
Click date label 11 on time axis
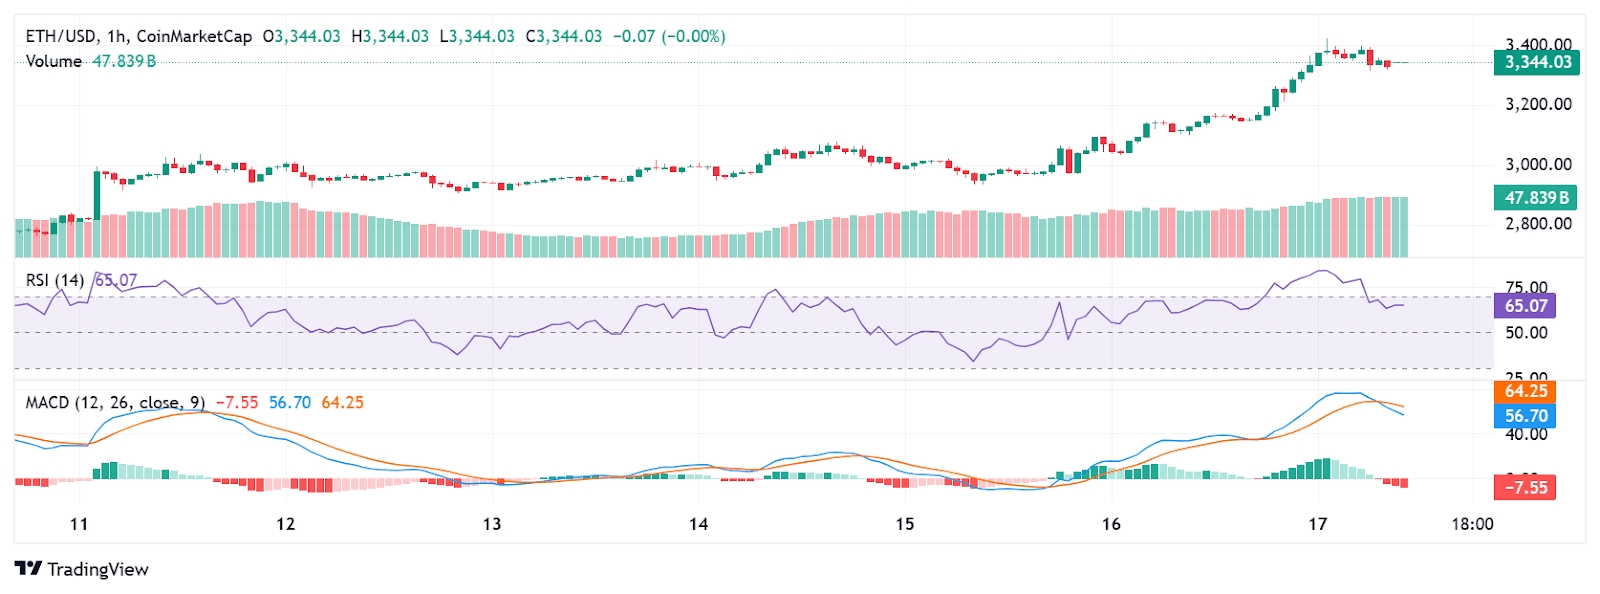[79, 524]
